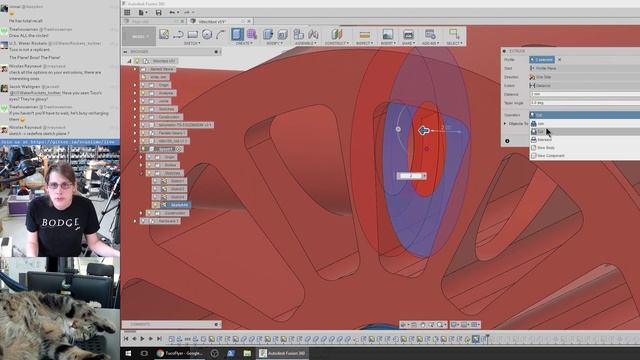Open the Extent Distance dropdown
The width and height of the screenshot is (640, 360).
coord(584,85)
